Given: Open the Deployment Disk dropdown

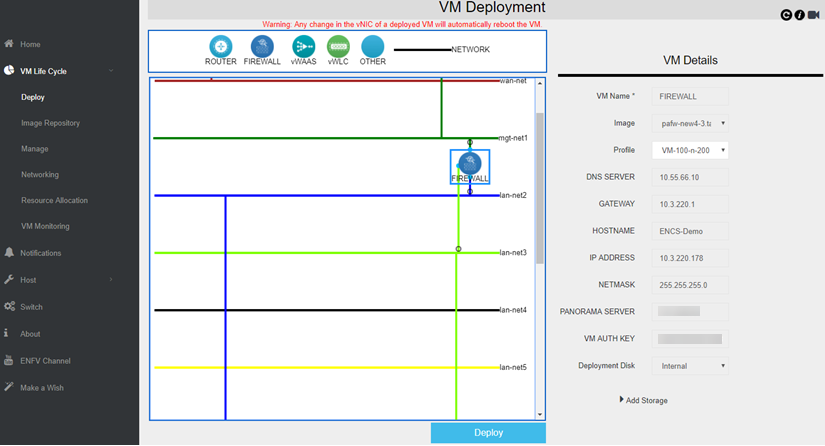Looking at the screenshot, I should pos(689,366).
